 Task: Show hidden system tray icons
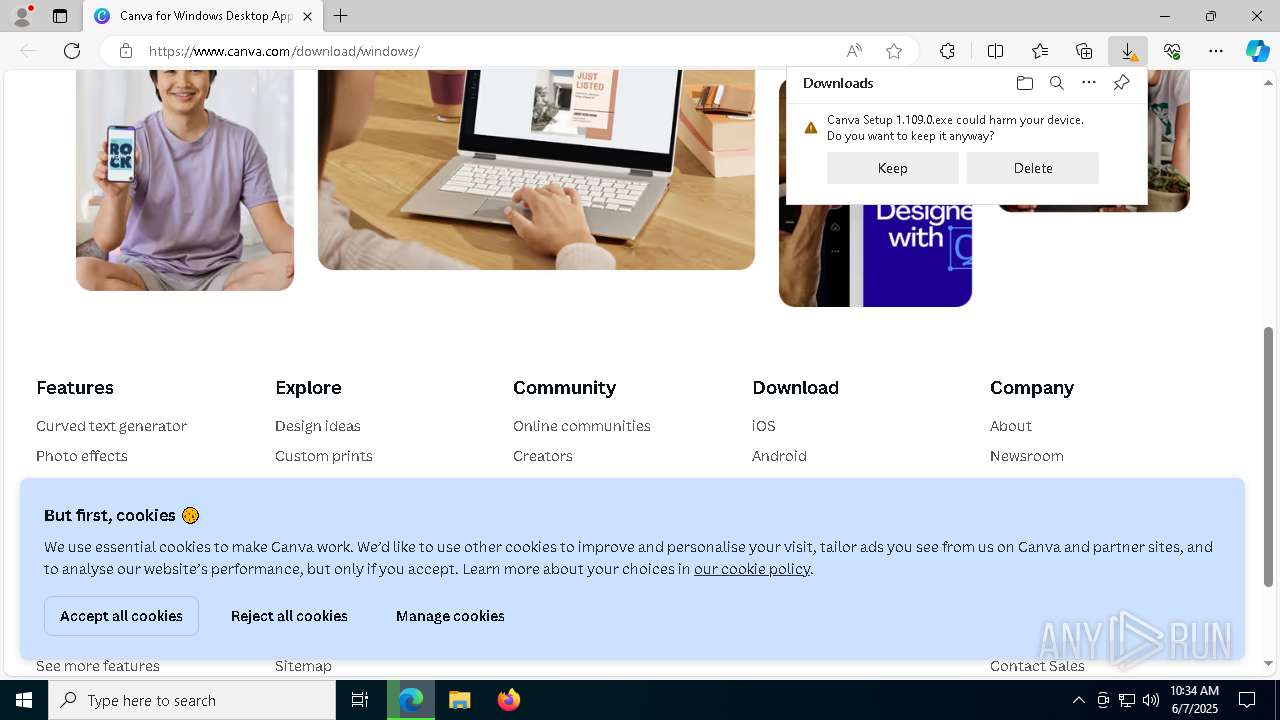pos(1078,700)
